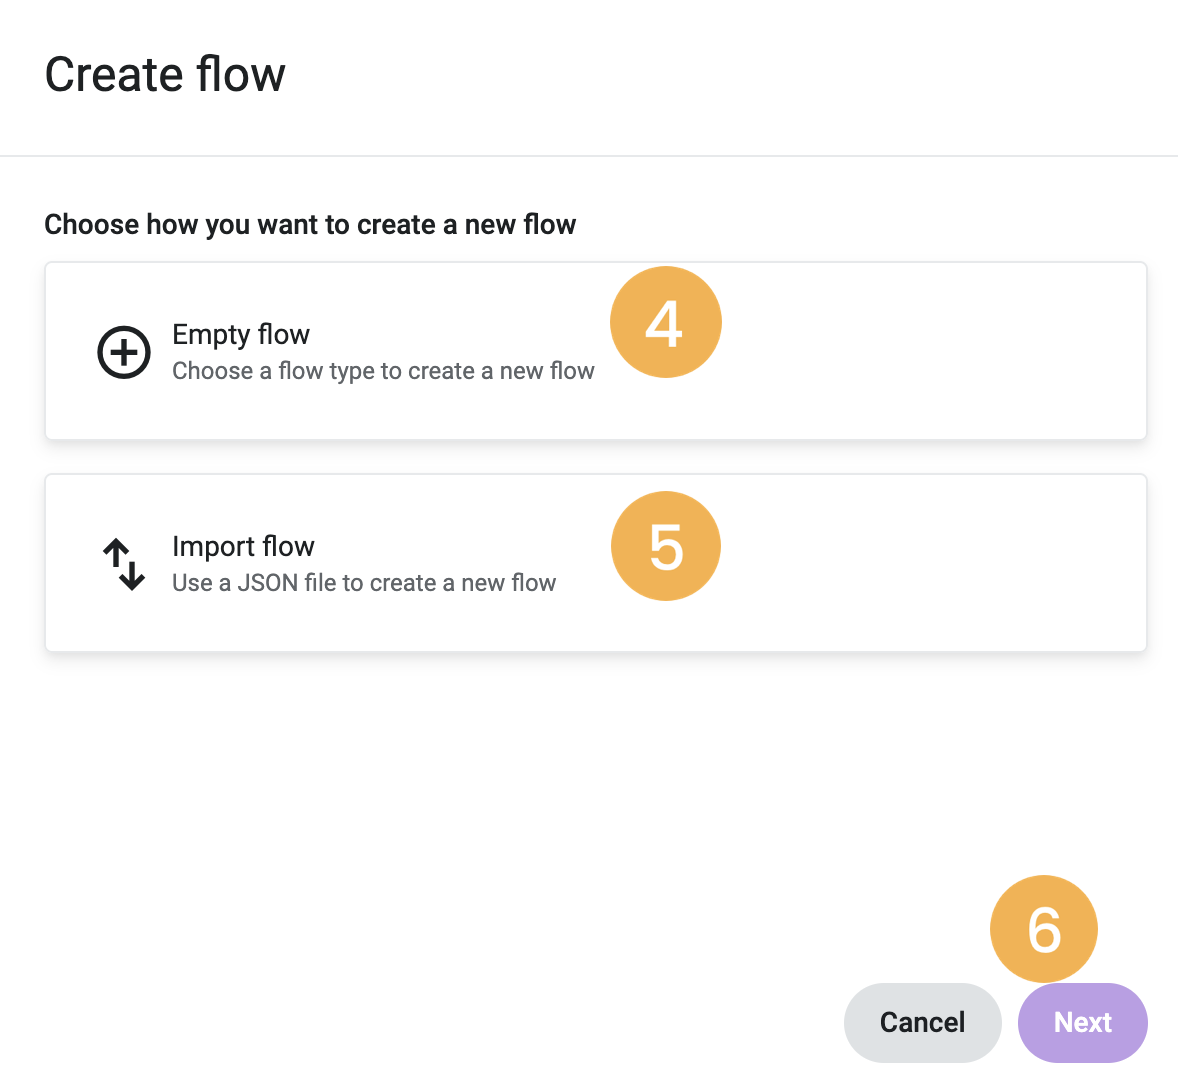Select the Empty flow title text
Screen dimensions: 1178x1074
241,334
